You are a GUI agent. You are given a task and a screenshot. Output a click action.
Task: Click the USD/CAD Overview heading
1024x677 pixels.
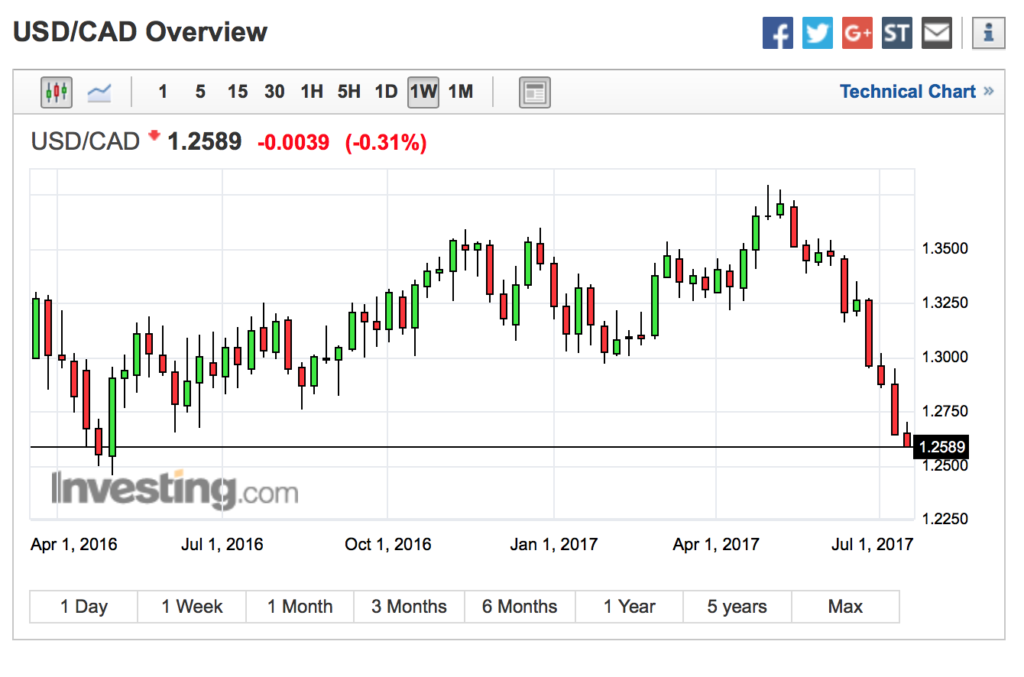140,32
